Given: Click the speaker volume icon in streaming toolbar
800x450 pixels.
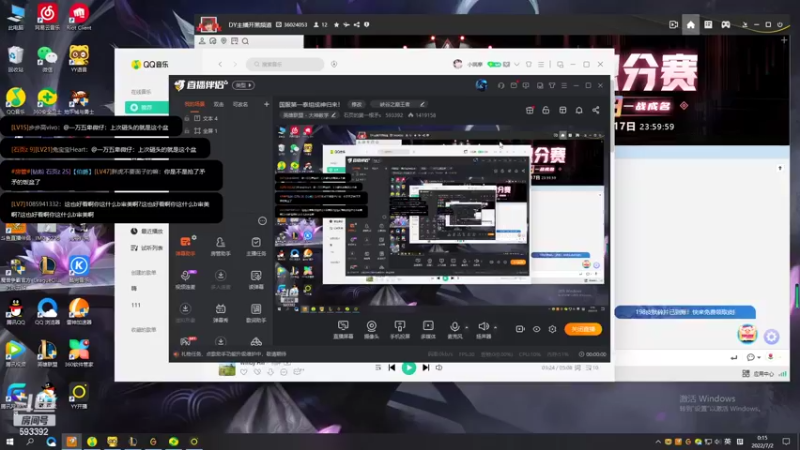Looking at the screenshot, I should 483,327.
